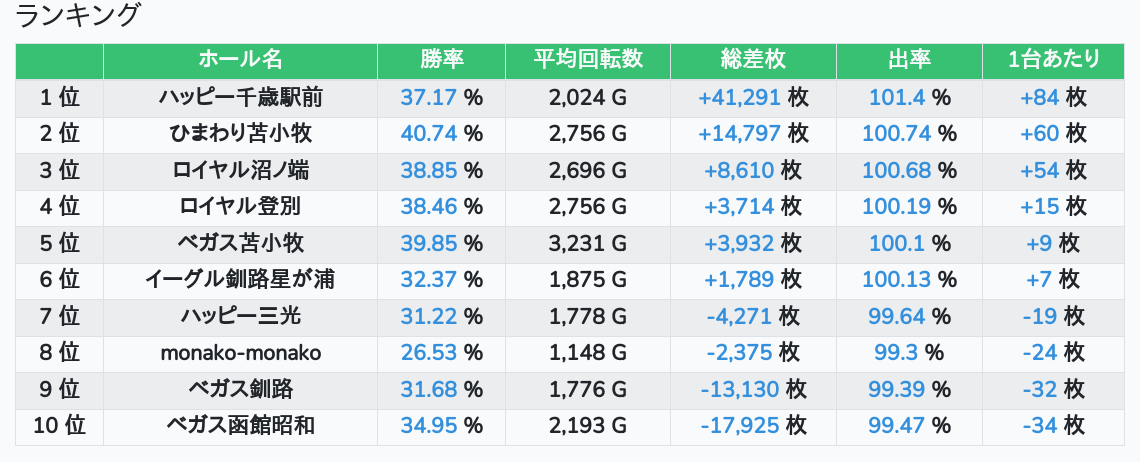
Task: Click the ホール名 column header
Action: (240, 60)
